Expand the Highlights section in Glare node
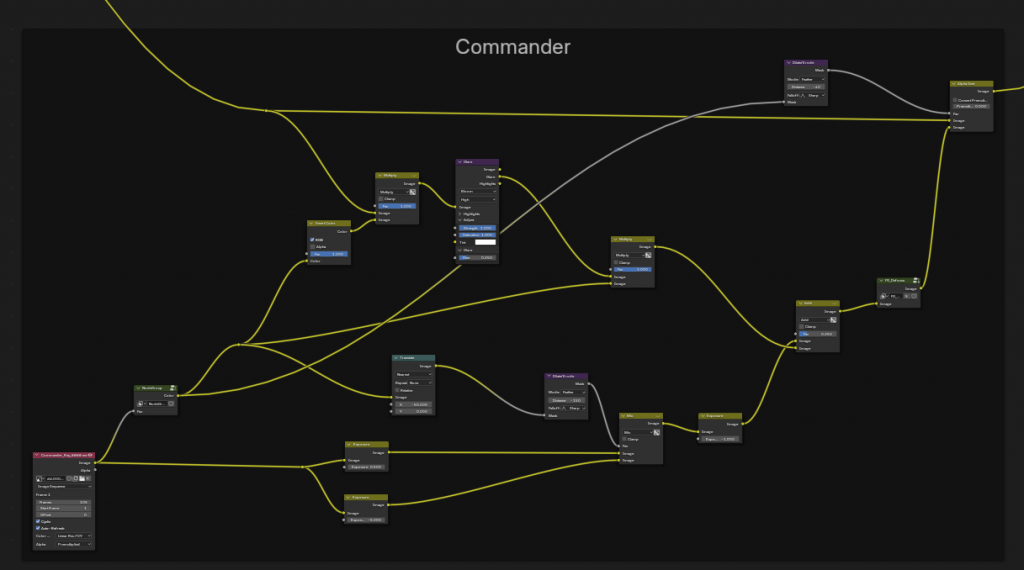This screenshot has height=570, width=1024. (460, 213)
